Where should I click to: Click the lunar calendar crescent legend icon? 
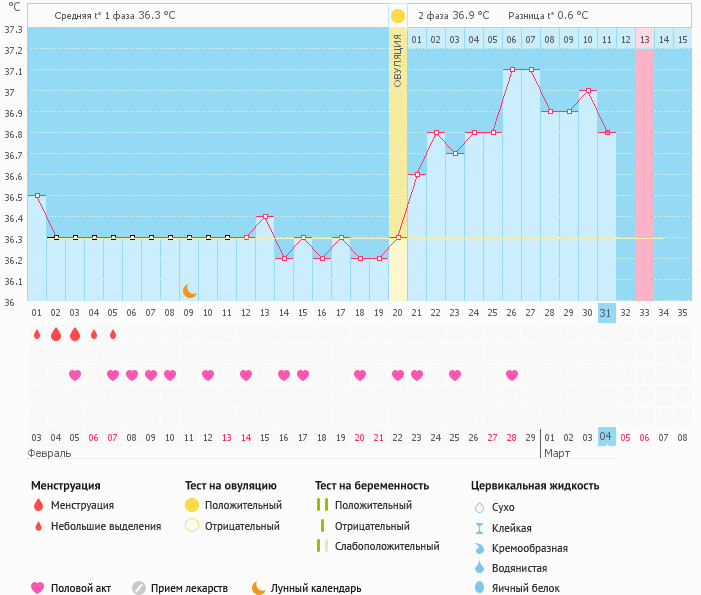(259, 588)
